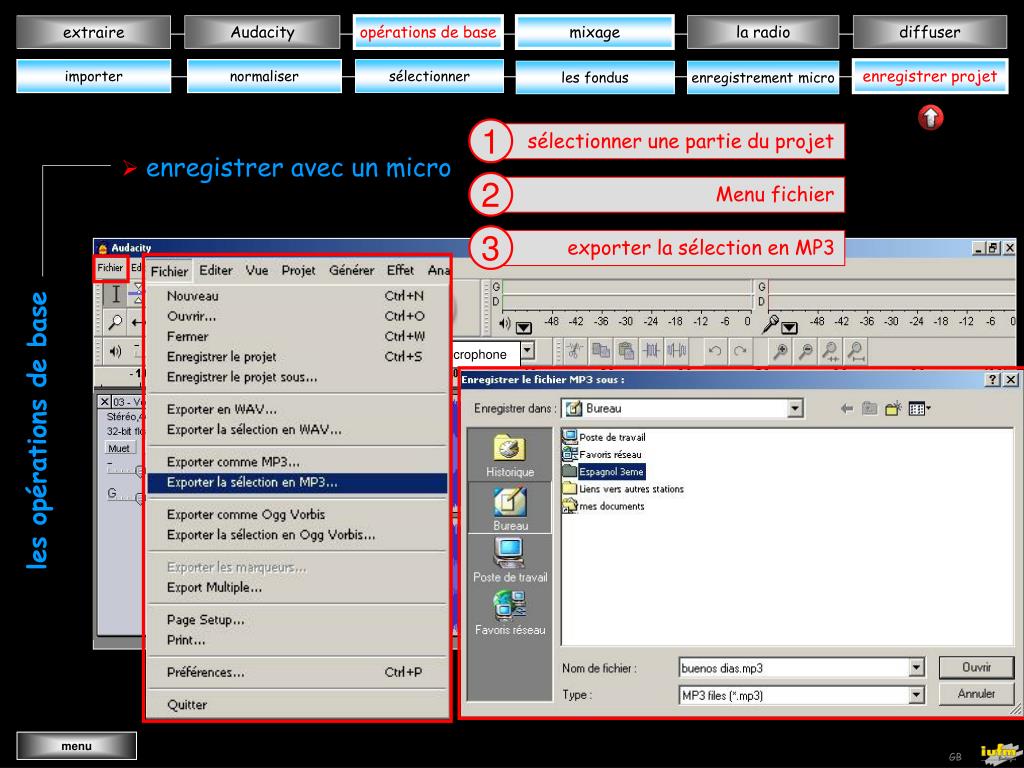Image resolution: width=1024 pixels, height=768 pixels.
Task: Go to the normaliser slide button
Action: pyautogui.click(x=264, y=76)
